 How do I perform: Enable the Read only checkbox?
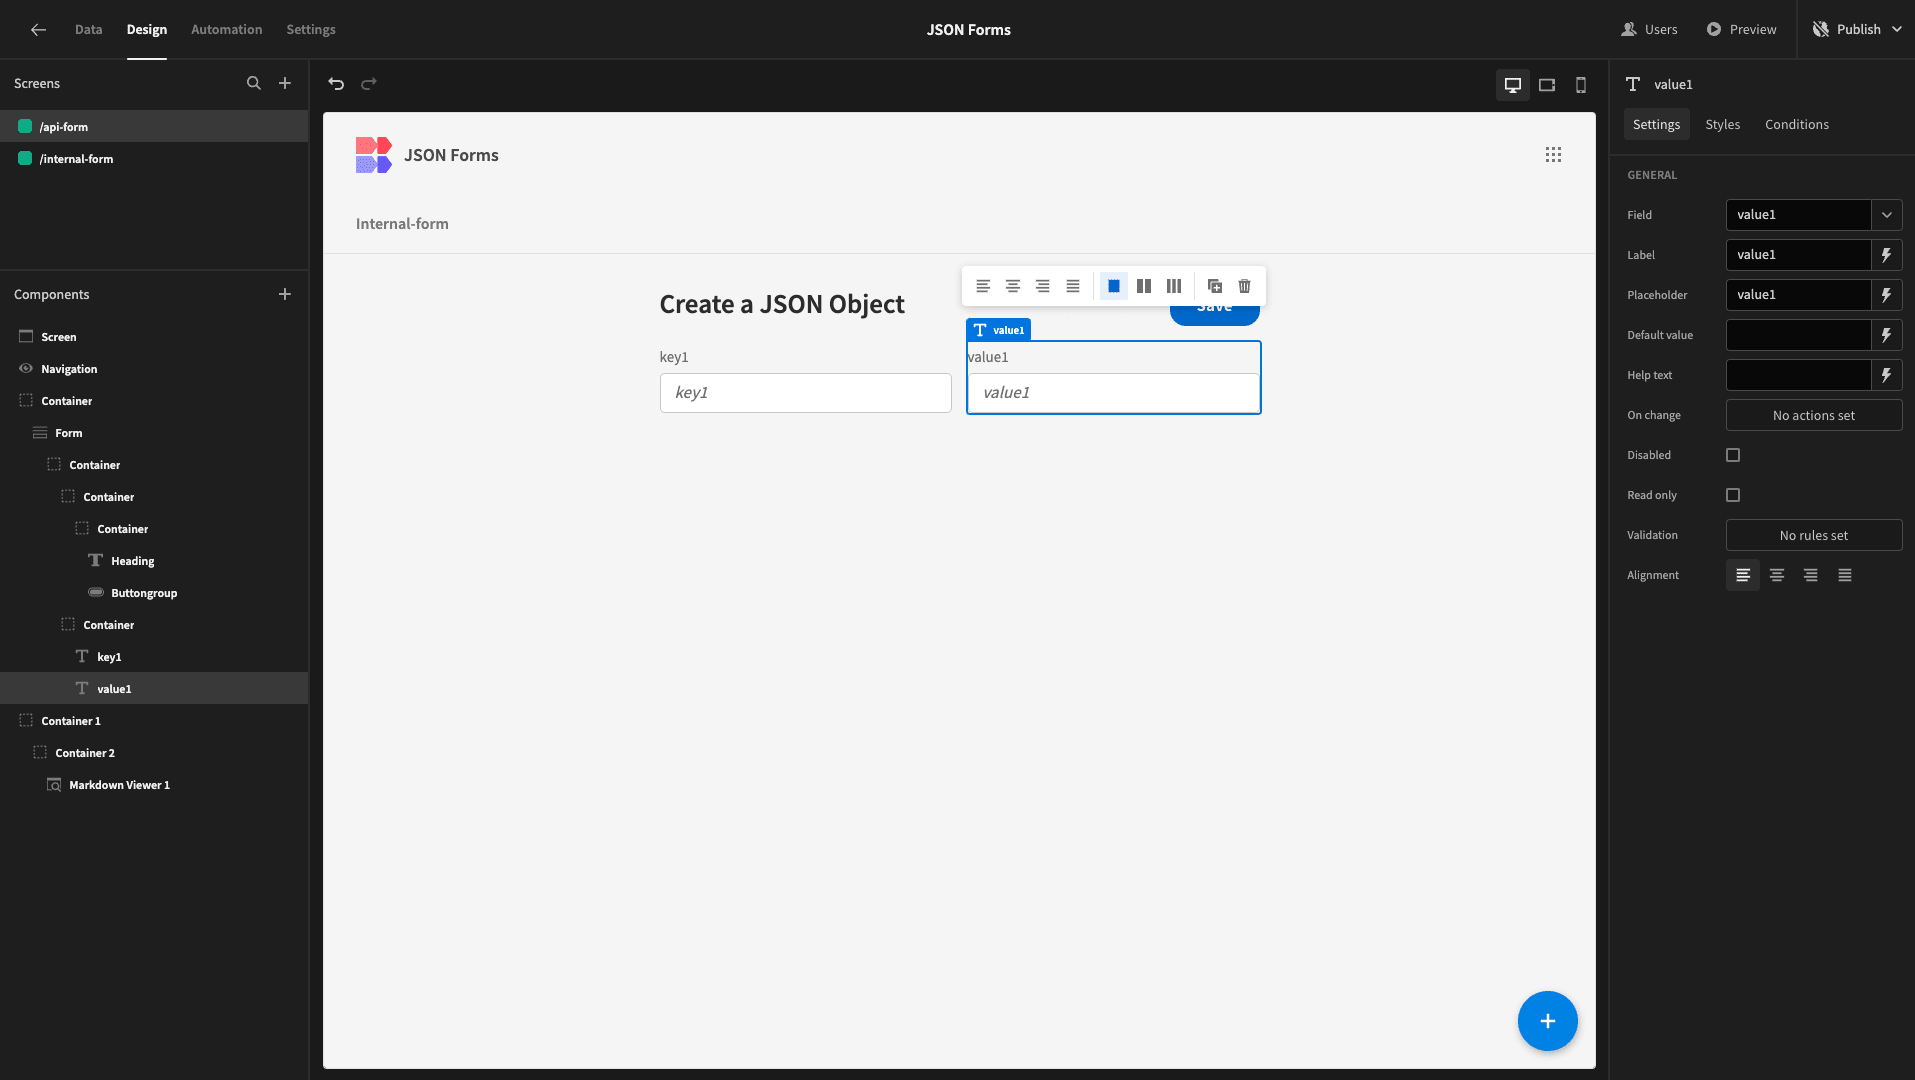[x=1733, y=495]
